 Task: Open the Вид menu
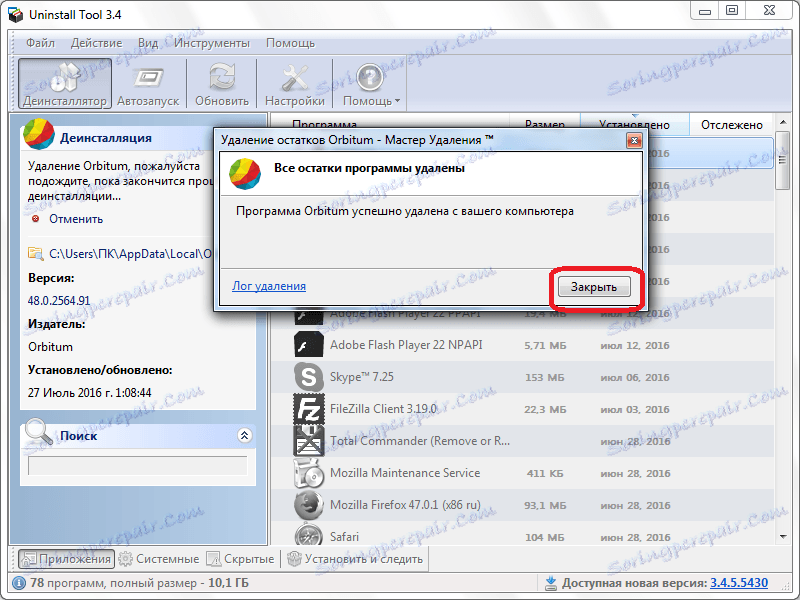tap(148, 43)
